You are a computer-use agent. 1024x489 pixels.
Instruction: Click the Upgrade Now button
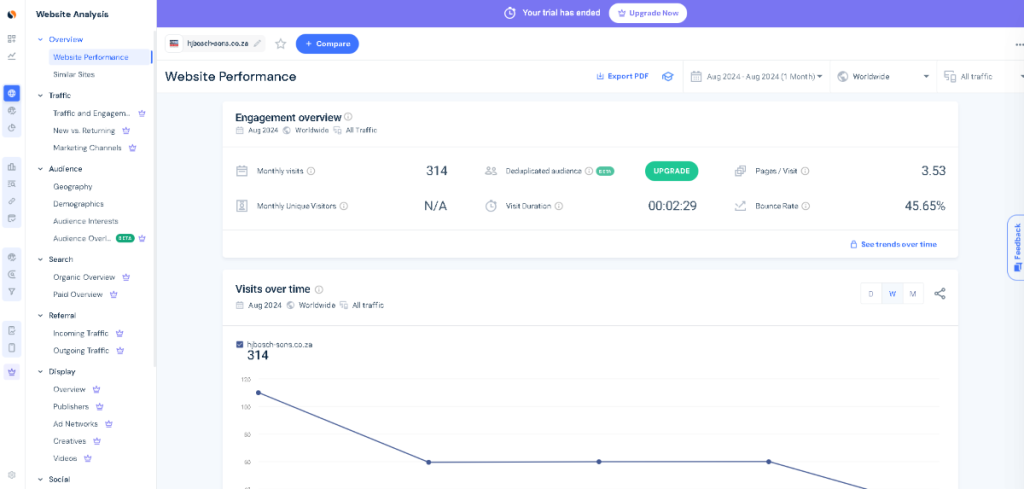tap(648, 13)
